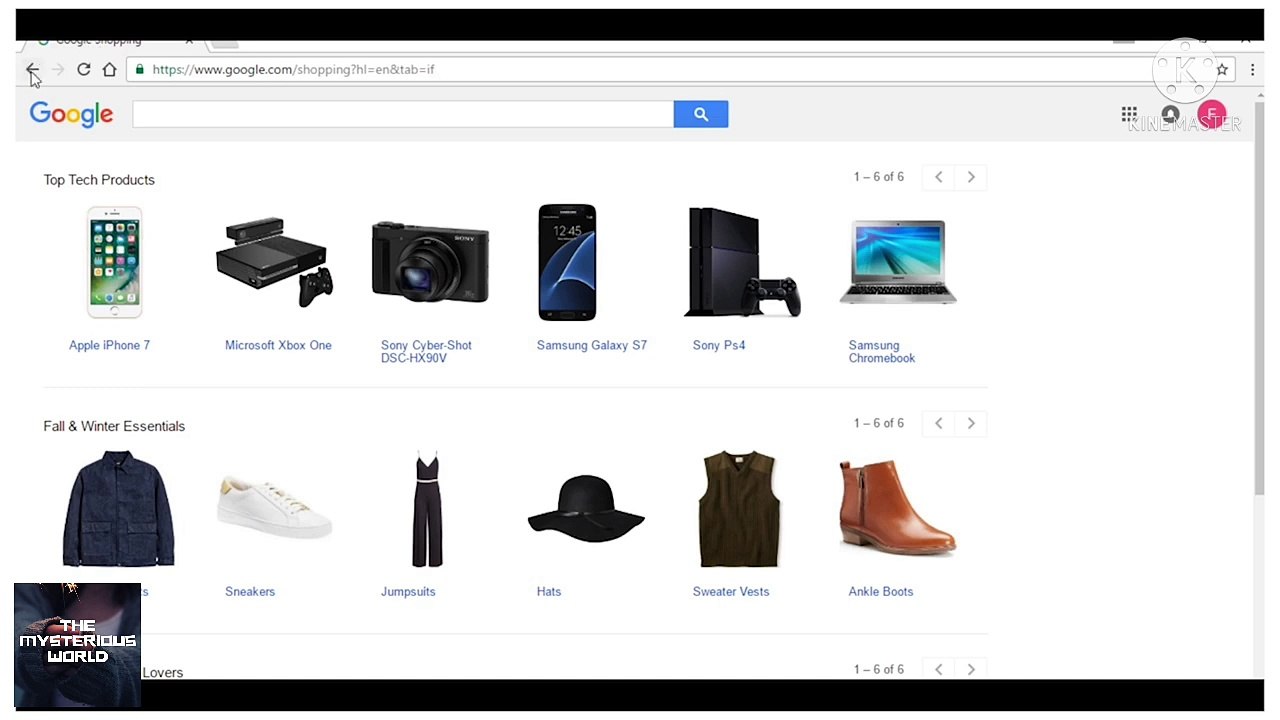Open Samsung Galaxy S7 link
1280x720 pixels.
coord(592,345)
